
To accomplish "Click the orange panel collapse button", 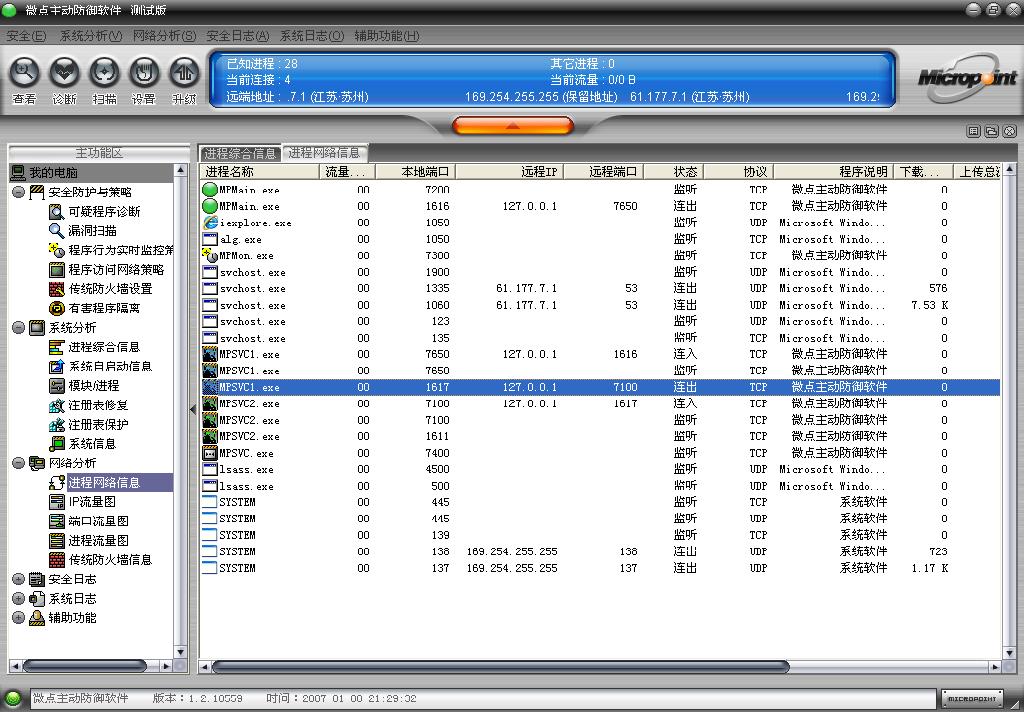I will coord(513,125).
